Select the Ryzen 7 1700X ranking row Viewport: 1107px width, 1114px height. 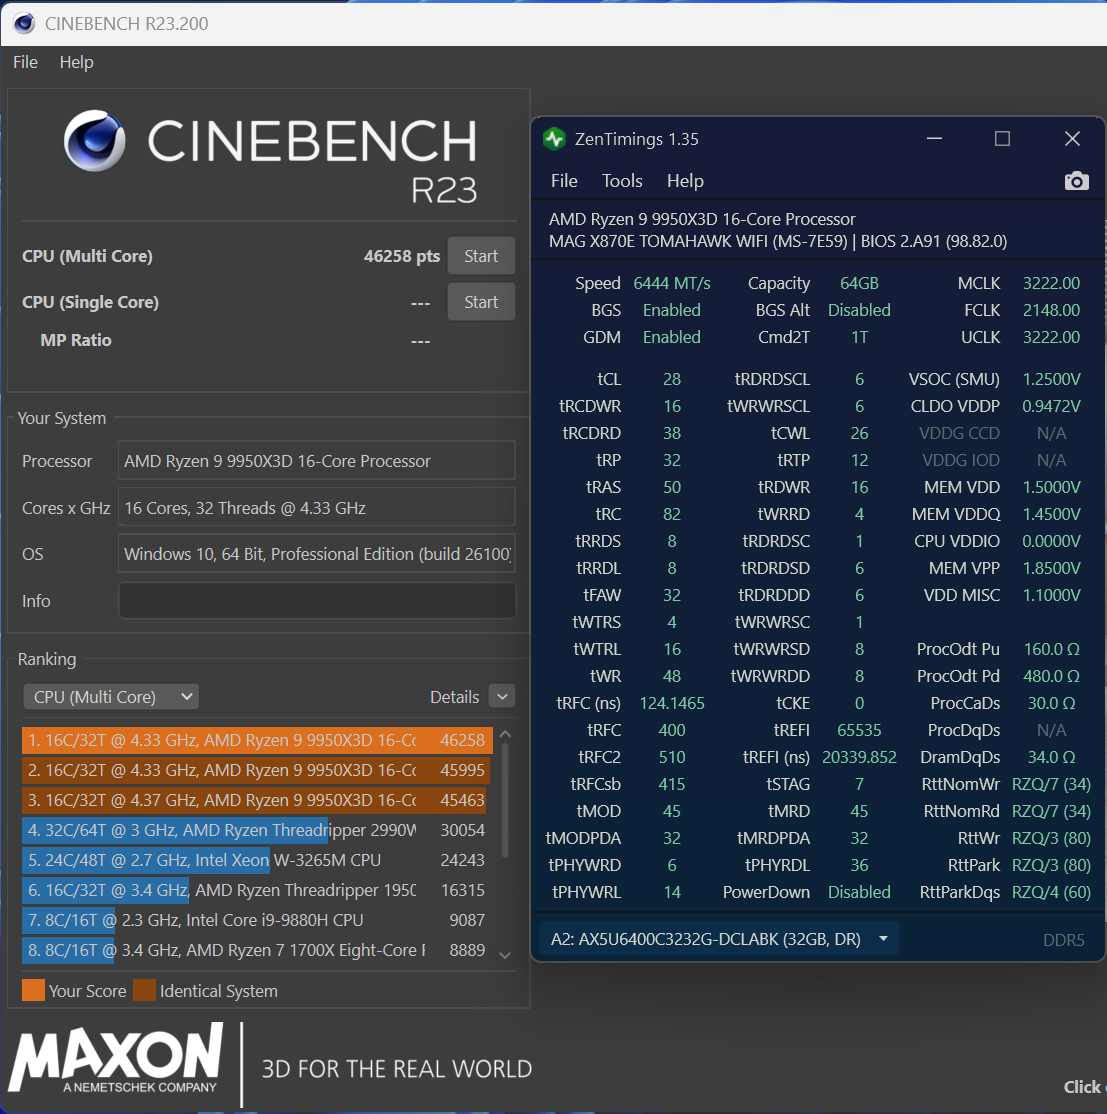tap(257, 950)
